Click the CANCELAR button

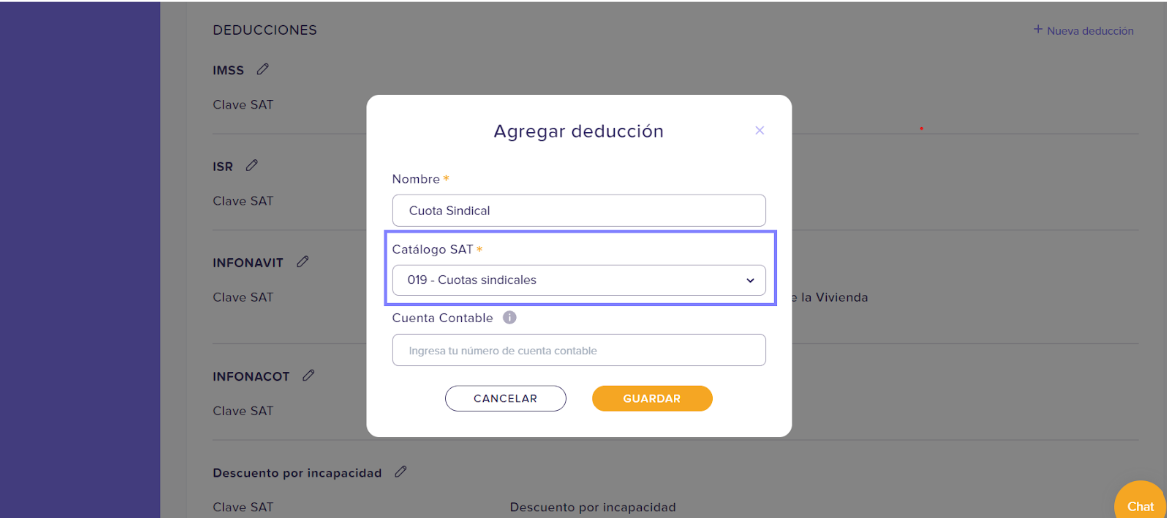(505, 398)
